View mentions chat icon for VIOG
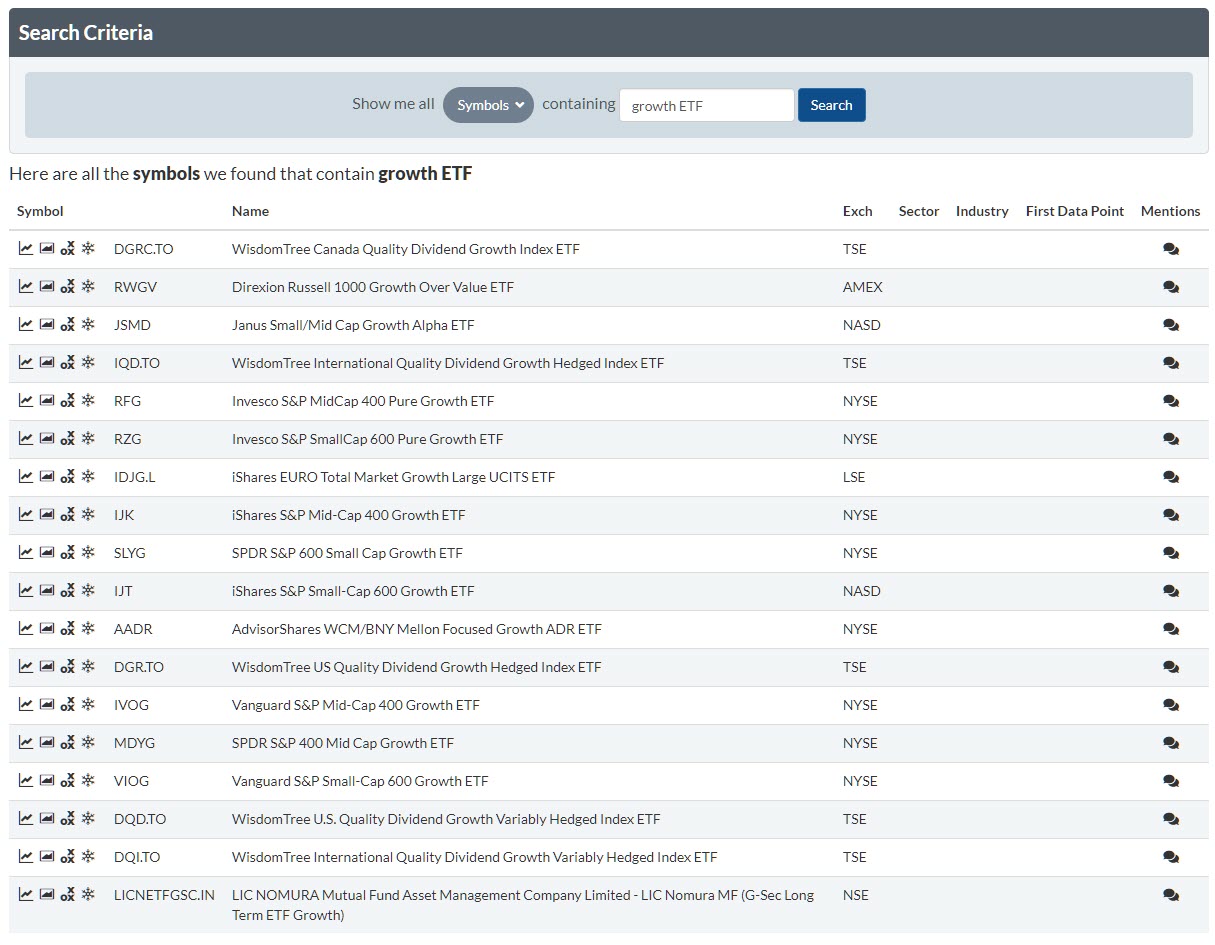The width and height of the screenshot is (1215, 945). pyautogui.click(x=1171, y=781)
